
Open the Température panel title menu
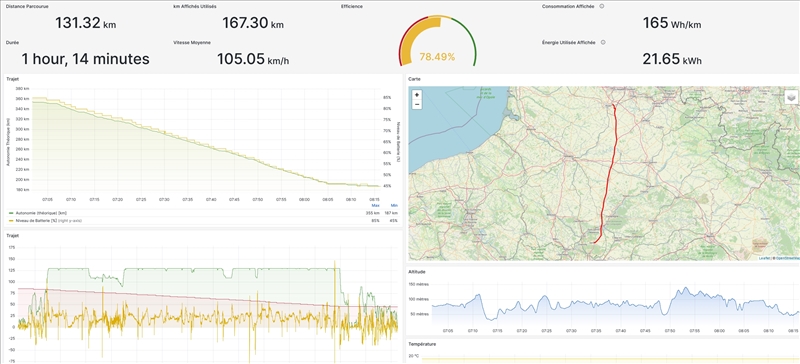pyautogui.click(x=422, y=344)
